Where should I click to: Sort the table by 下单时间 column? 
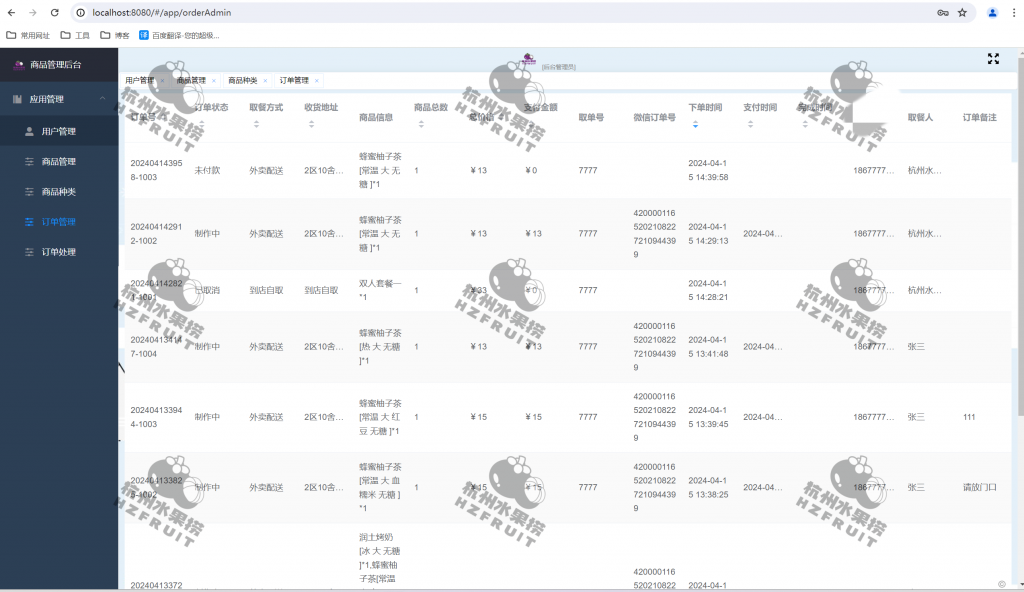click(x=695, y=124)
